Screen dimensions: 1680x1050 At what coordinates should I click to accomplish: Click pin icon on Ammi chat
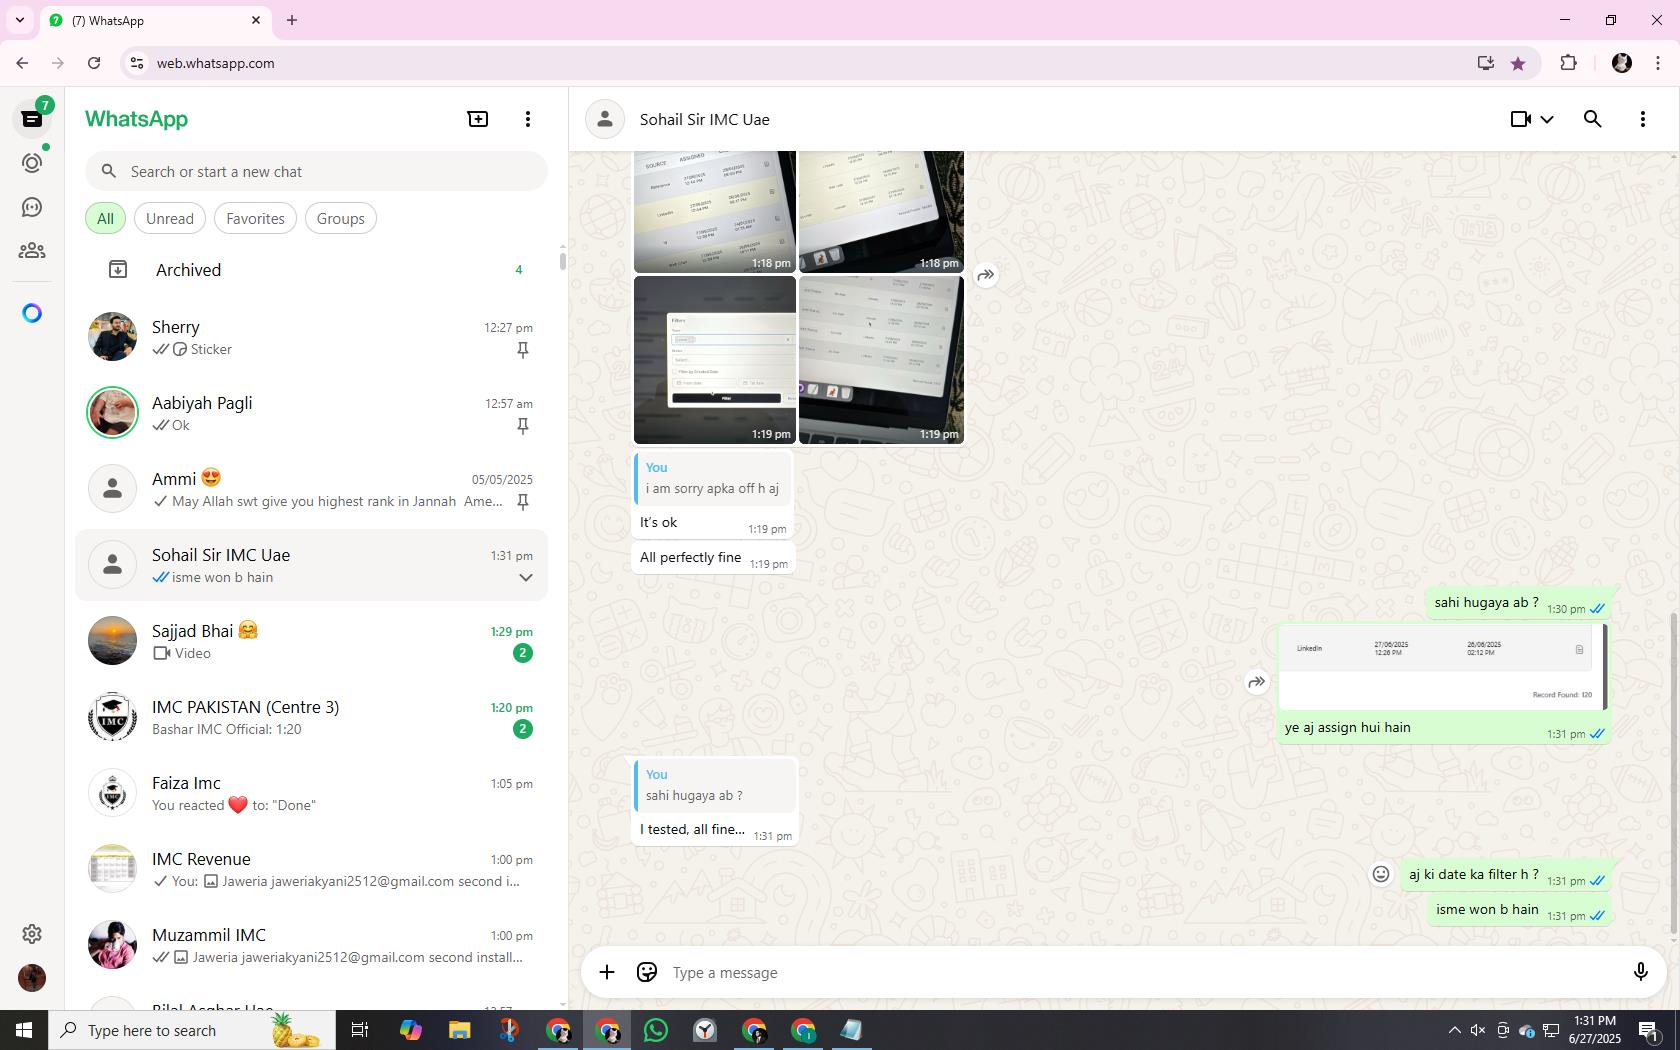[523, 502]
